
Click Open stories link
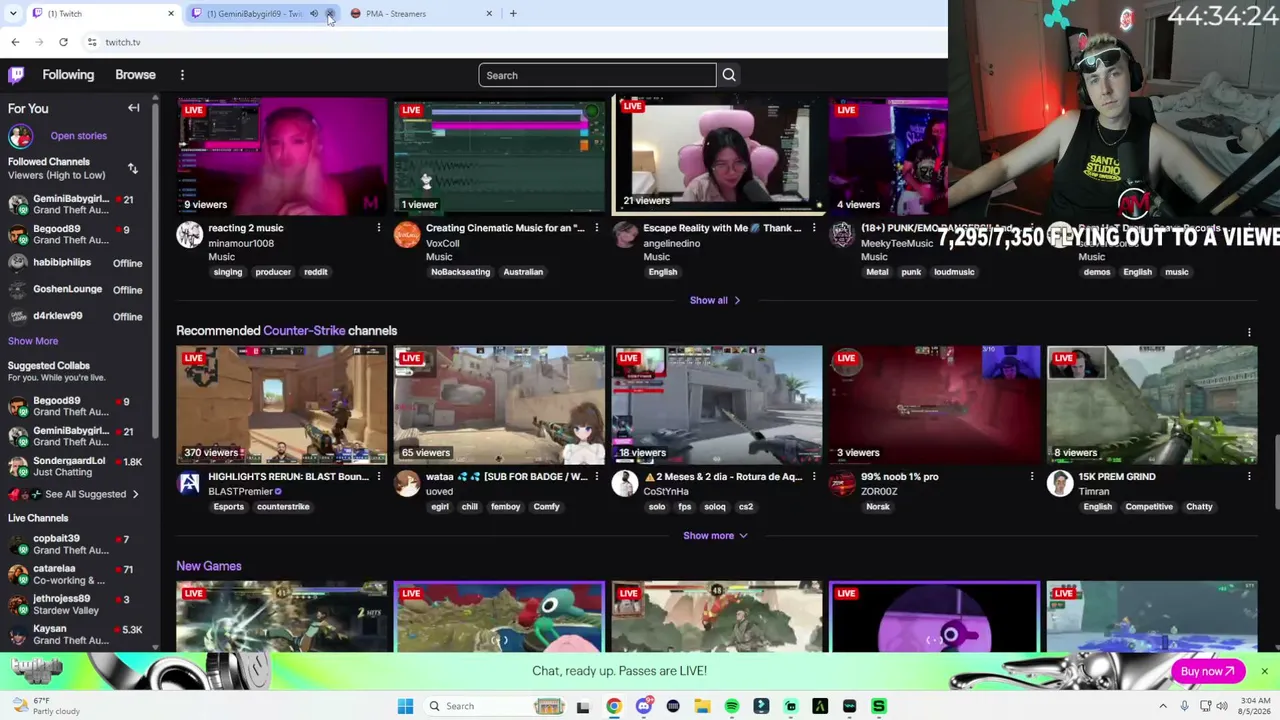[x=79, y=136]
